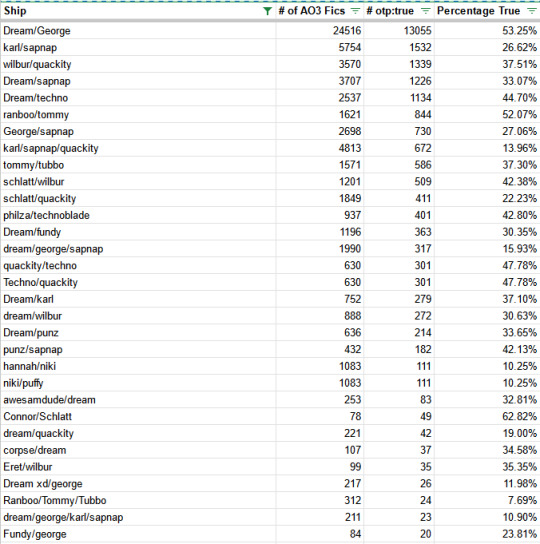Select the Dream/punz cell

pyautogui.click(x=138, y=333)
